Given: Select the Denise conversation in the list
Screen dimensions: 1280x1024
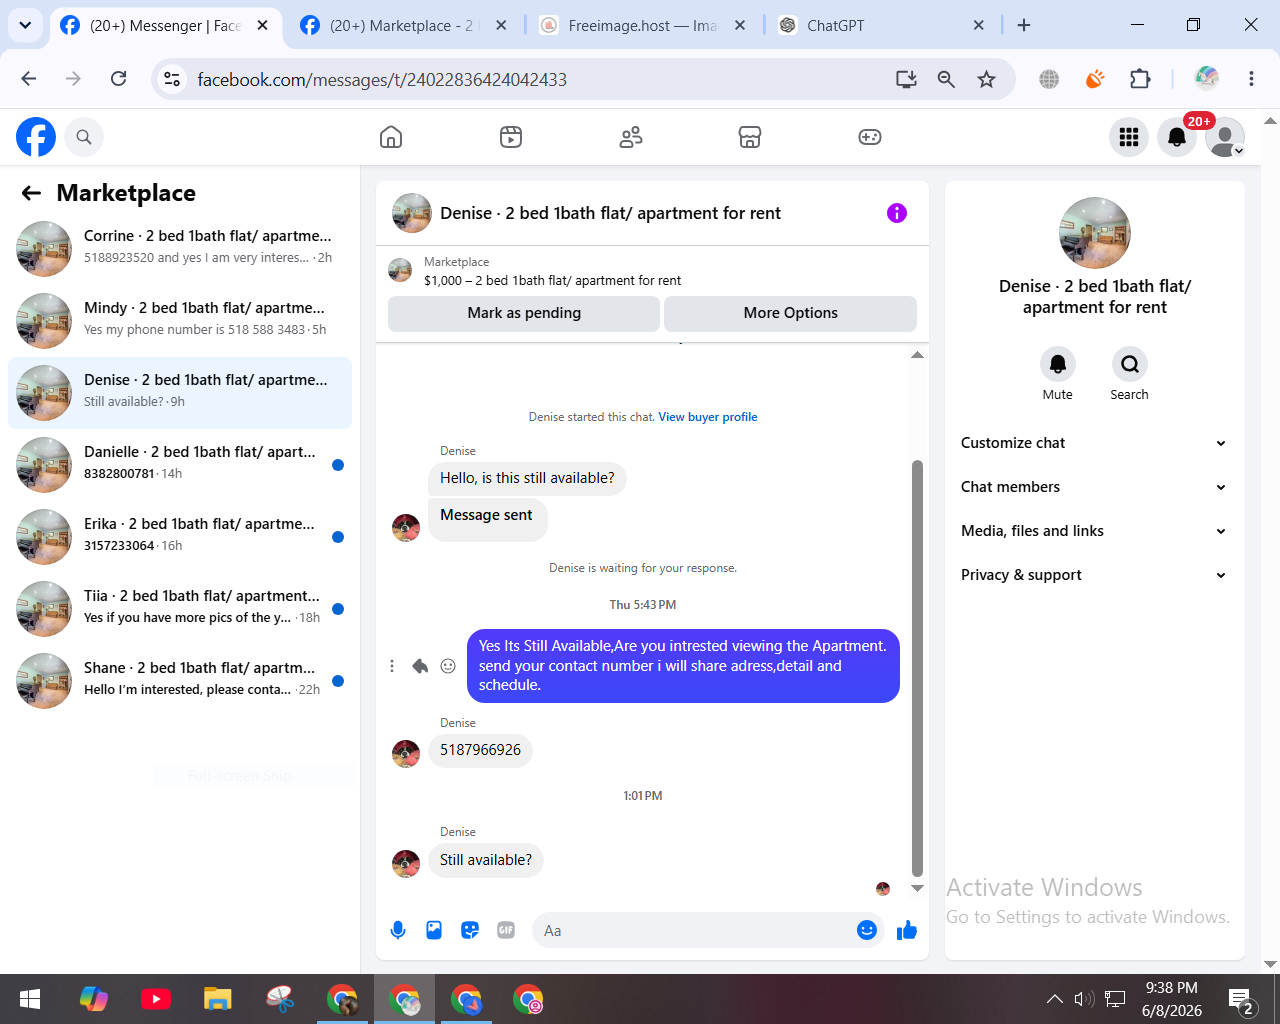Looking at the screenshot, I should point(180,392).
